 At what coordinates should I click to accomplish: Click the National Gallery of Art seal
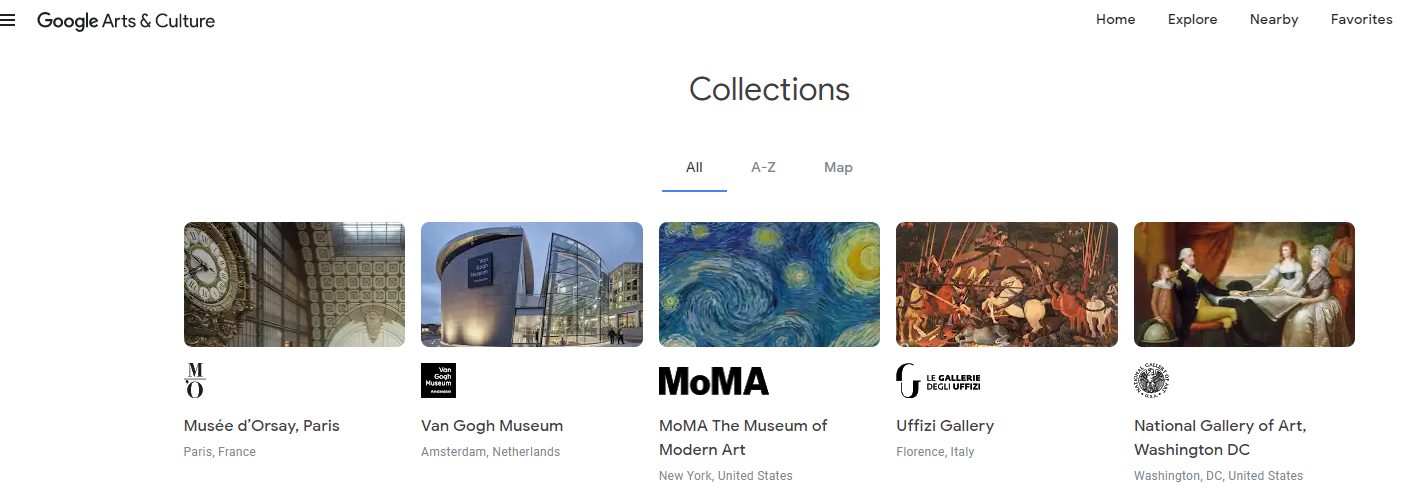(1152, 380)
